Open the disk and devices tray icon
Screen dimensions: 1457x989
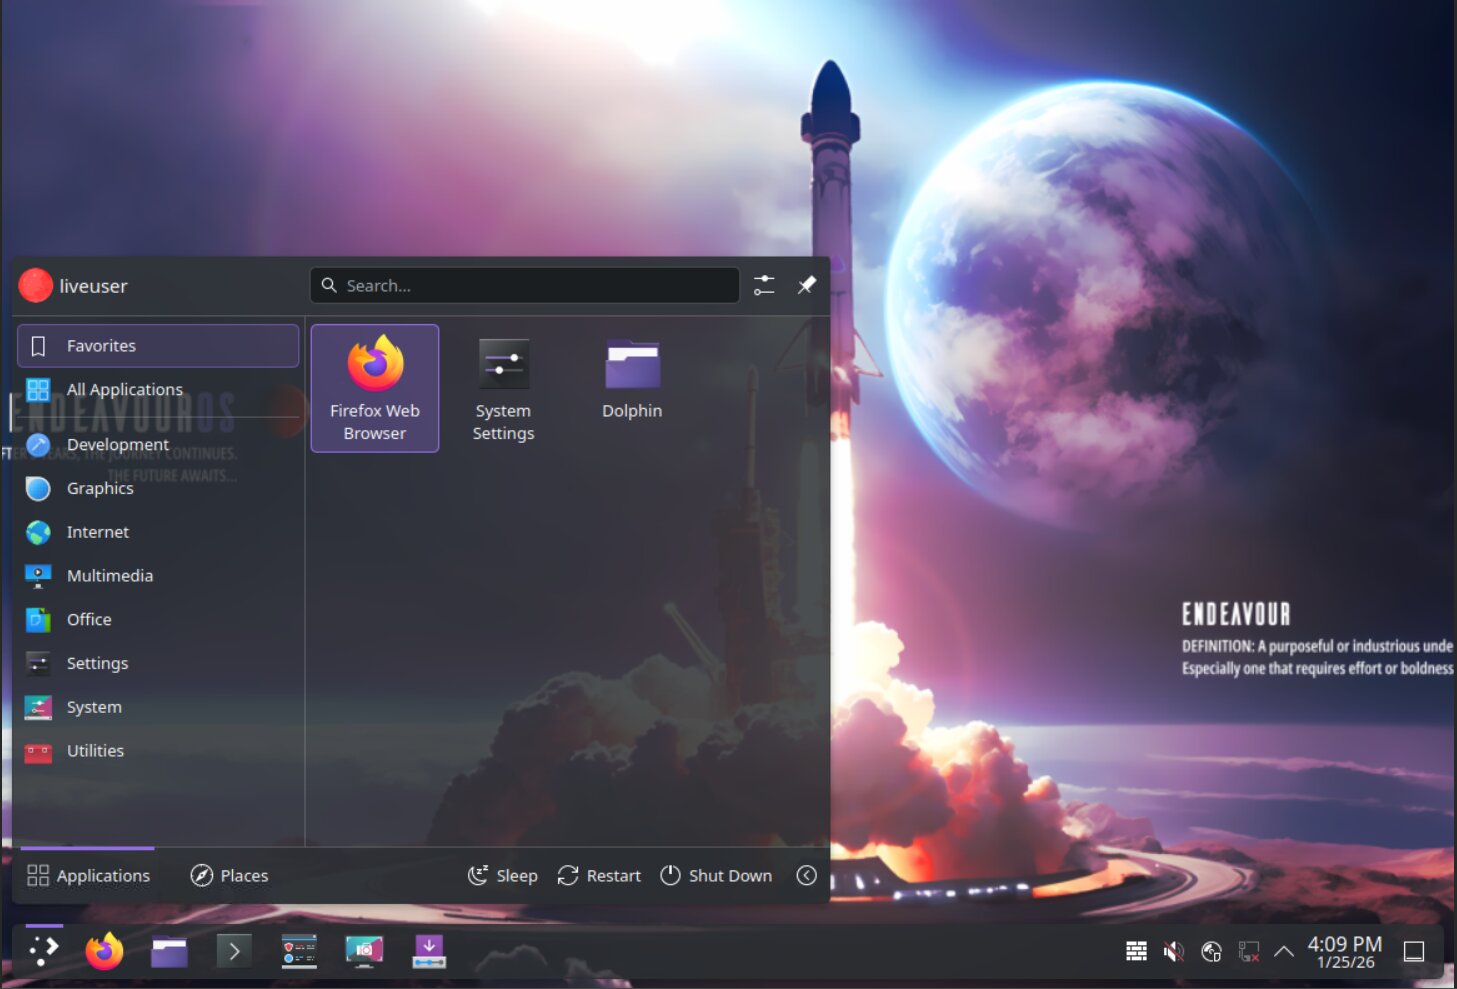tap(1211, 951)
